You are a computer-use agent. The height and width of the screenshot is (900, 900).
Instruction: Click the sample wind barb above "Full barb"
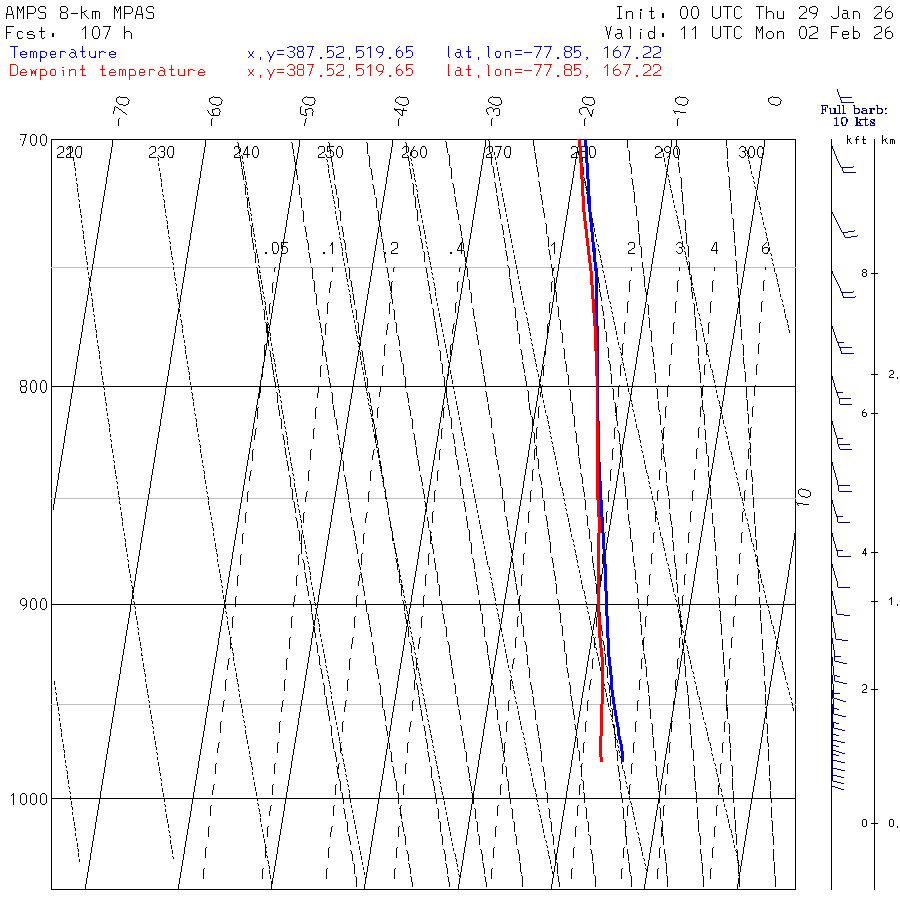click(x=845, y=96)
